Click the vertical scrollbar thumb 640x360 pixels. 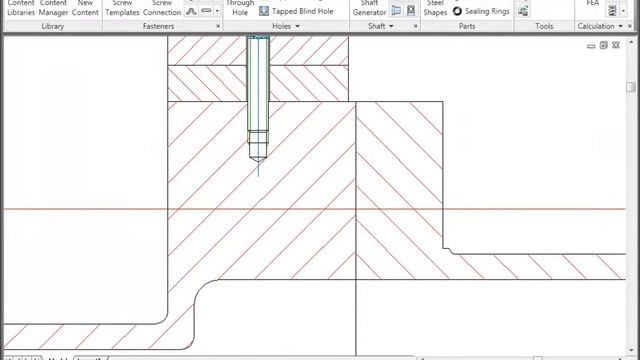pyautogui.click(x=631, y=87)
